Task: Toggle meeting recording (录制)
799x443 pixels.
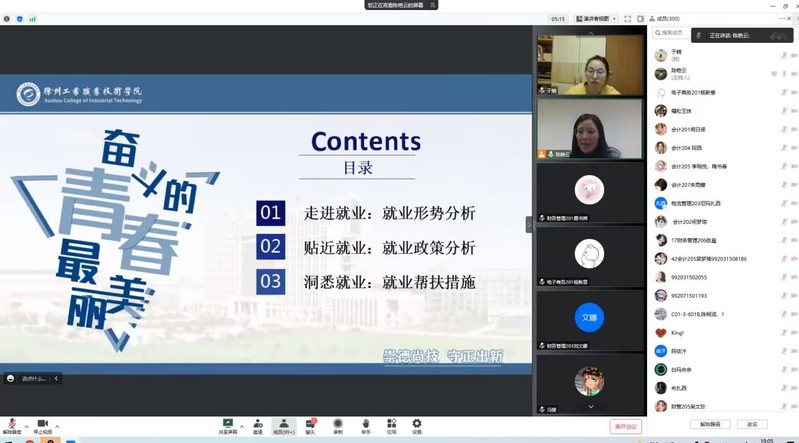Action: (338, 426)
